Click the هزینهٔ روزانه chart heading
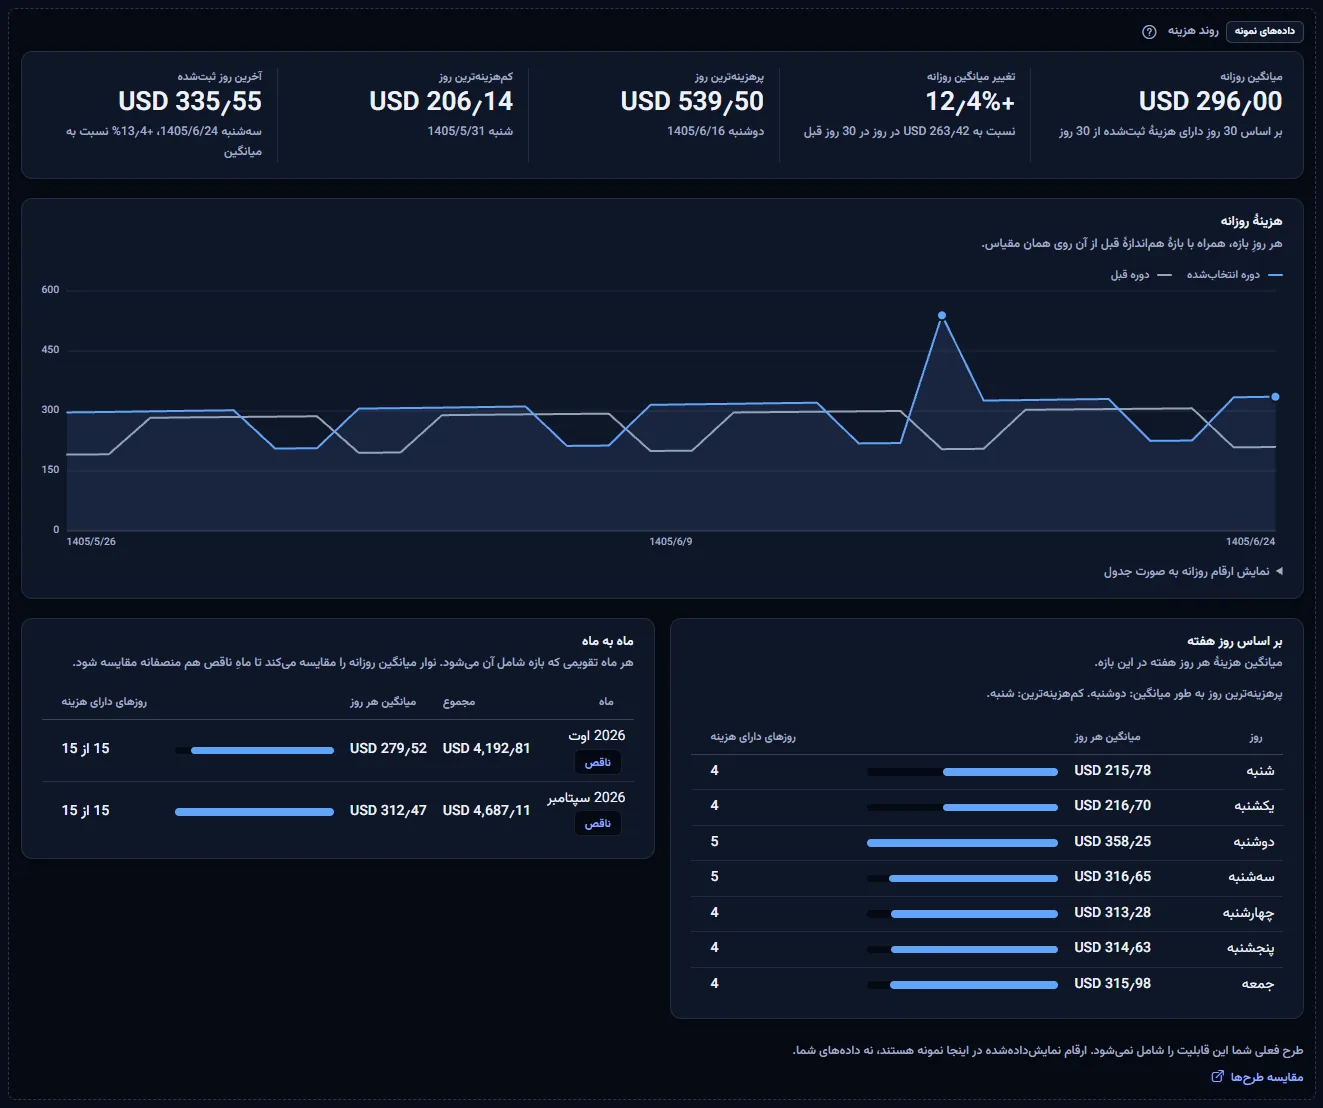The height and width of the screenshot is (1108, 1323). click(1251, 220)
